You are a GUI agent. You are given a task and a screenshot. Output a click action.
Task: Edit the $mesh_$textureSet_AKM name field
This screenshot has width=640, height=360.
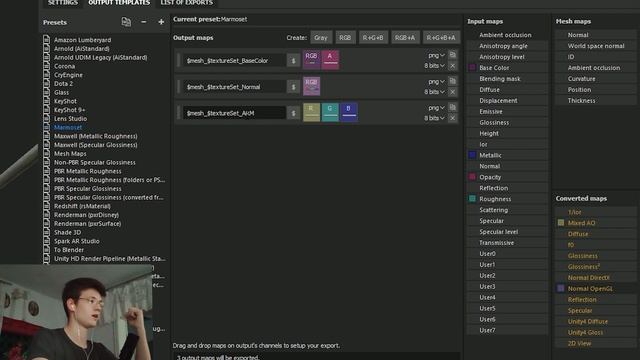click(x=234, y=113)
